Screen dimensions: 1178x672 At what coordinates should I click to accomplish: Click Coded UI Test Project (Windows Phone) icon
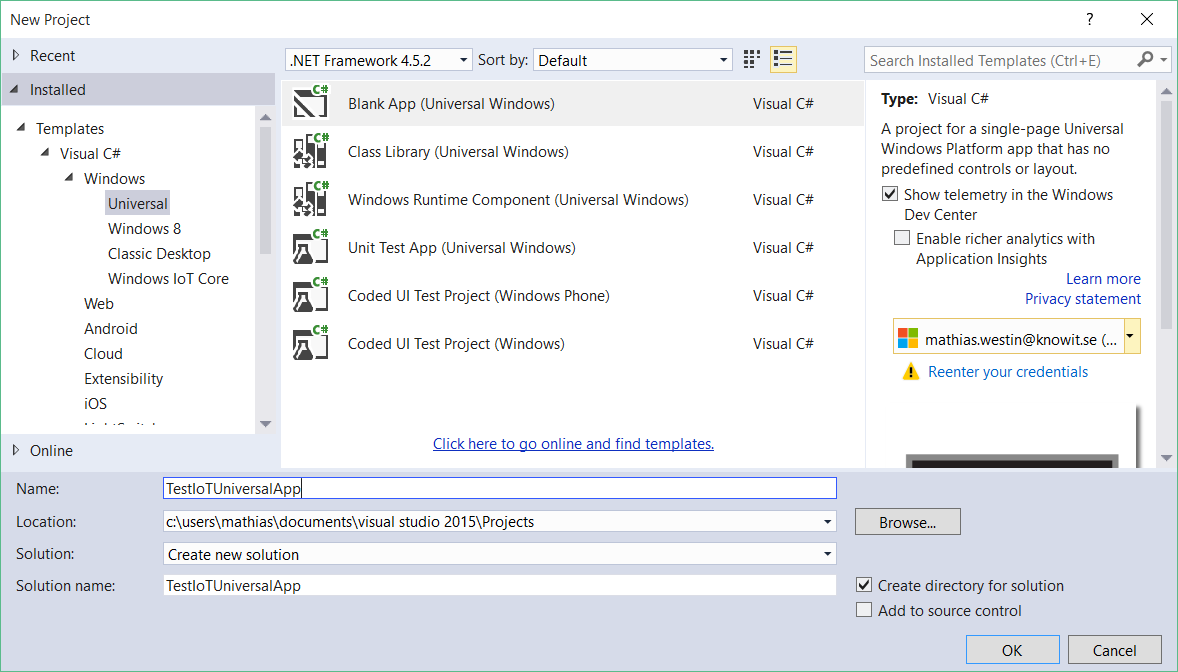pos(311,295)
